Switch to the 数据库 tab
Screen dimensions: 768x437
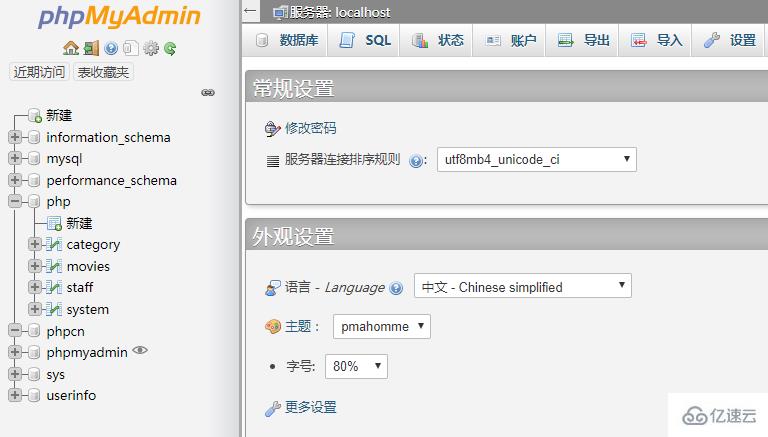coord(286,40)
